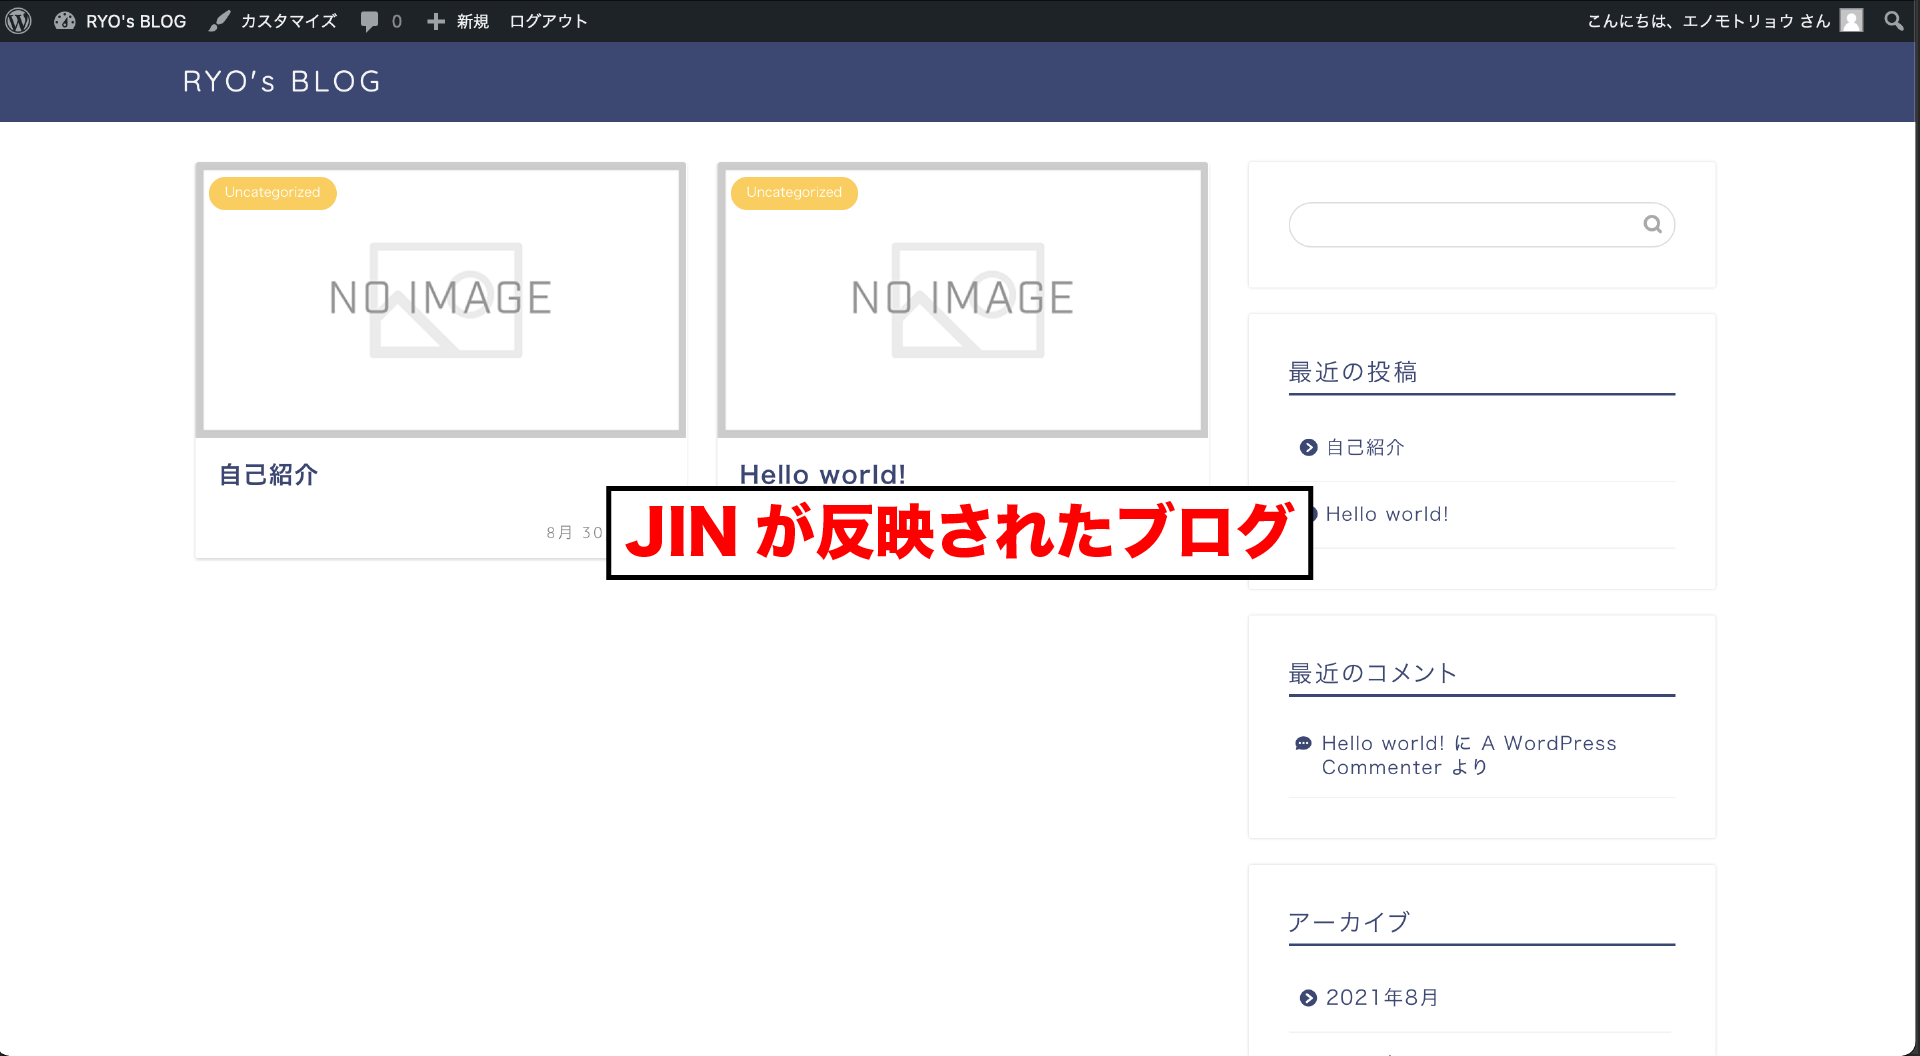Click the user avatar in admin bar
The image size is (1920, 1056).
[x=1851, y=21]
